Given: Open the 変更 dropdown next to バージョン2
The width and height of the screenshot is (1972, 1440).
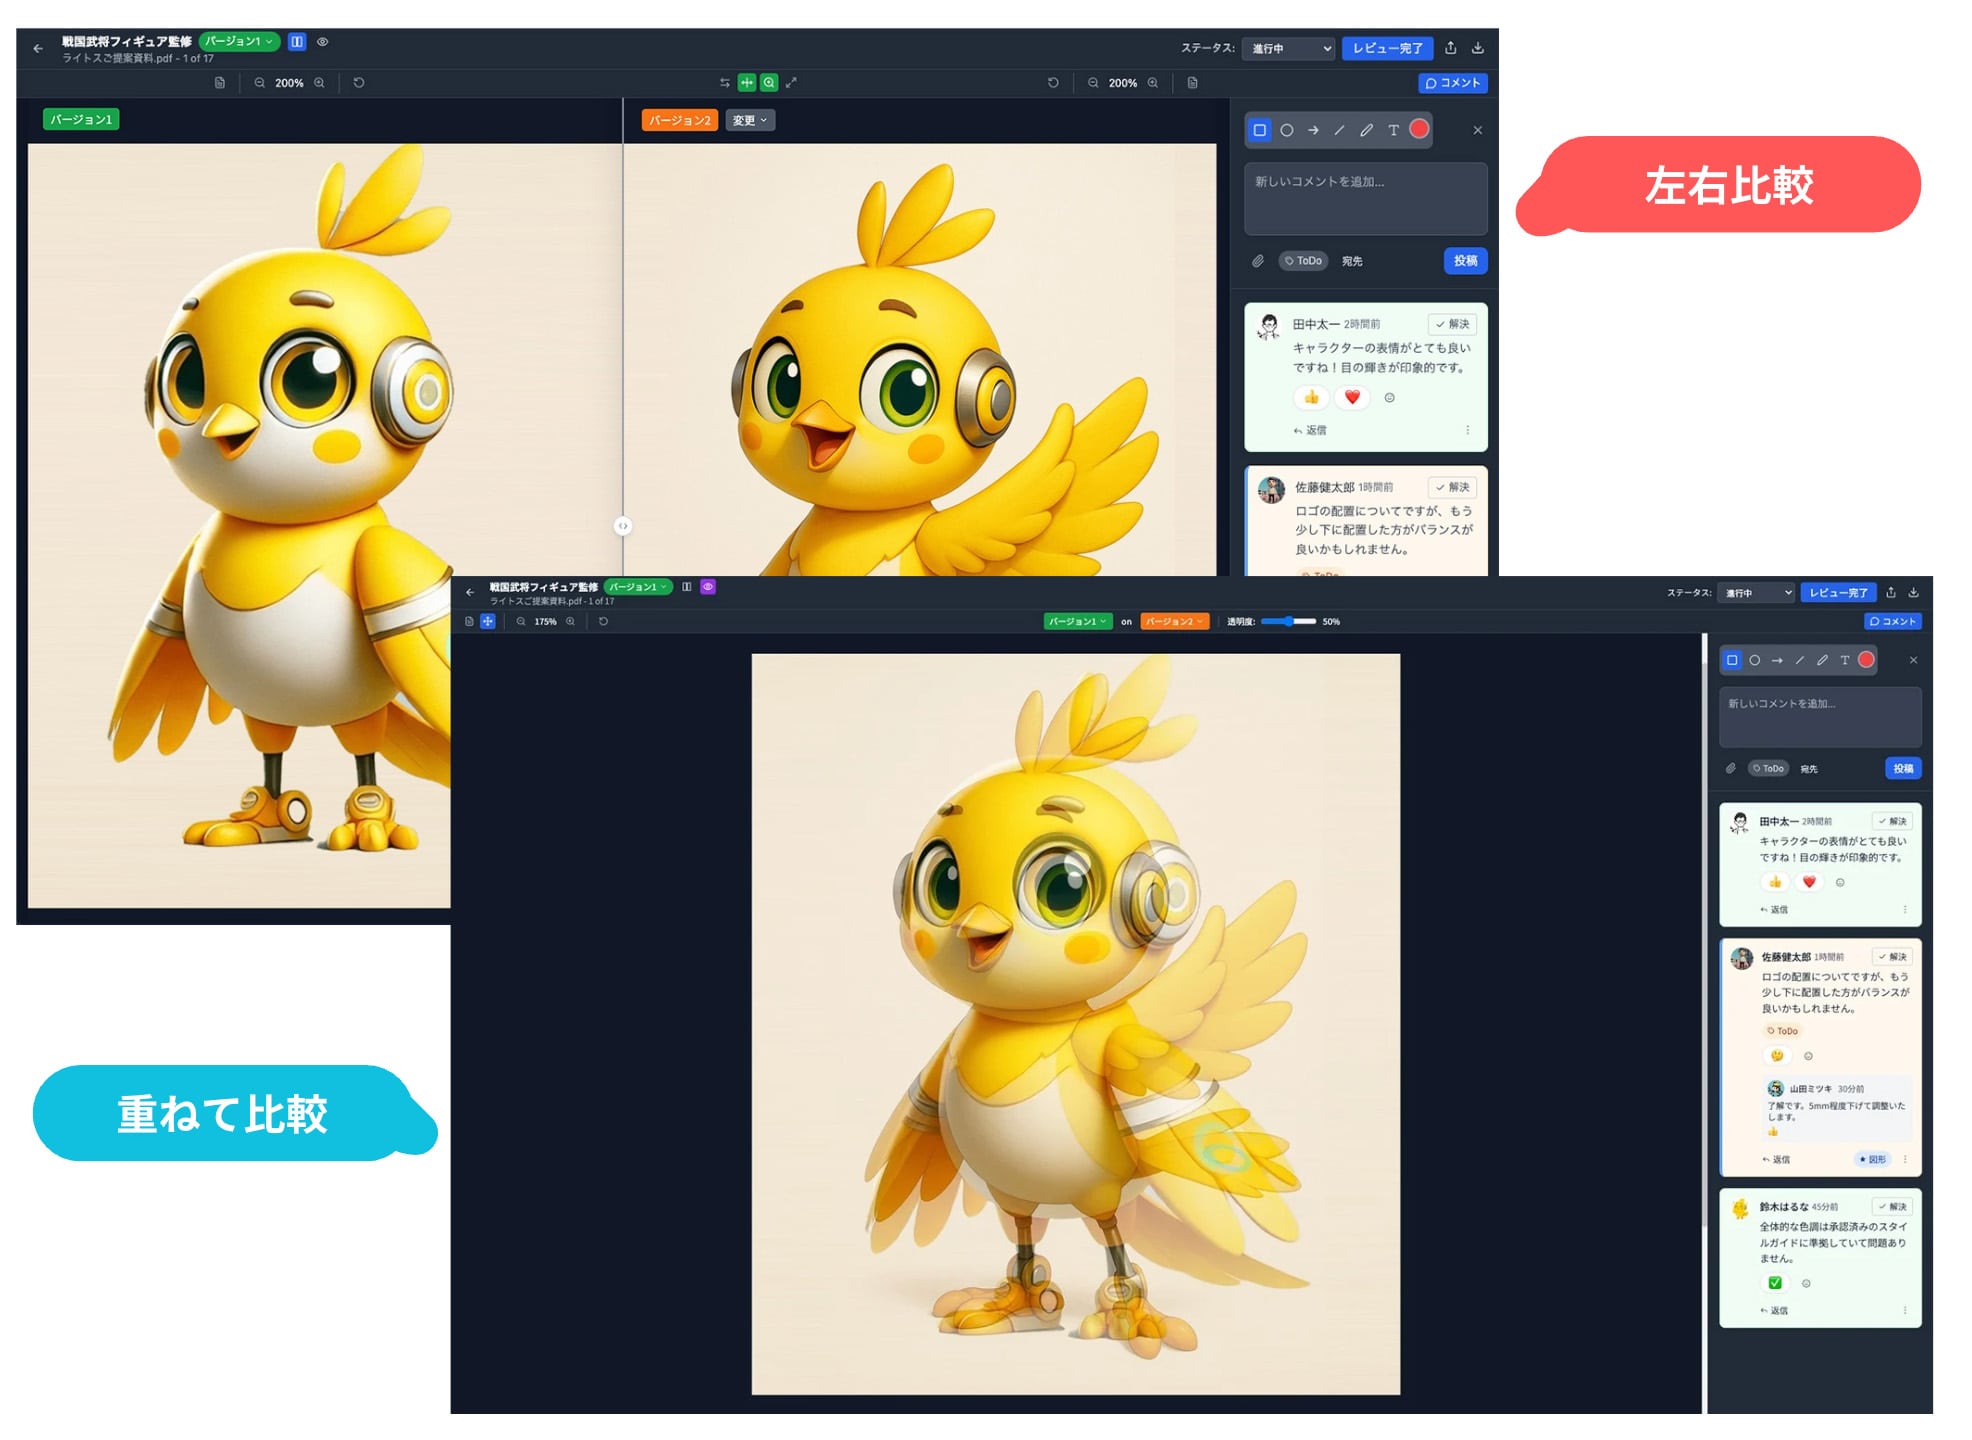Looking at the screenshot, I should pos(749,121).
